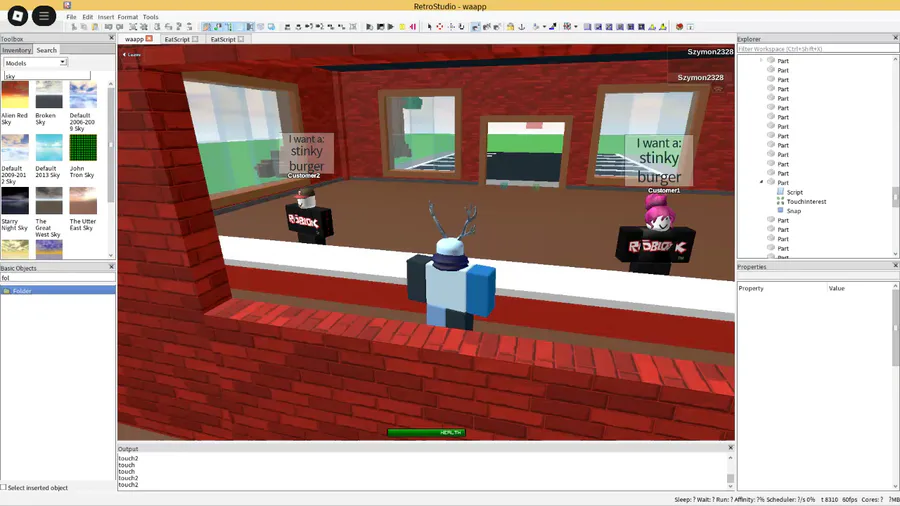Select the red Move tool
This screenshot has width=900, height=506.
(x=440, y=27)
